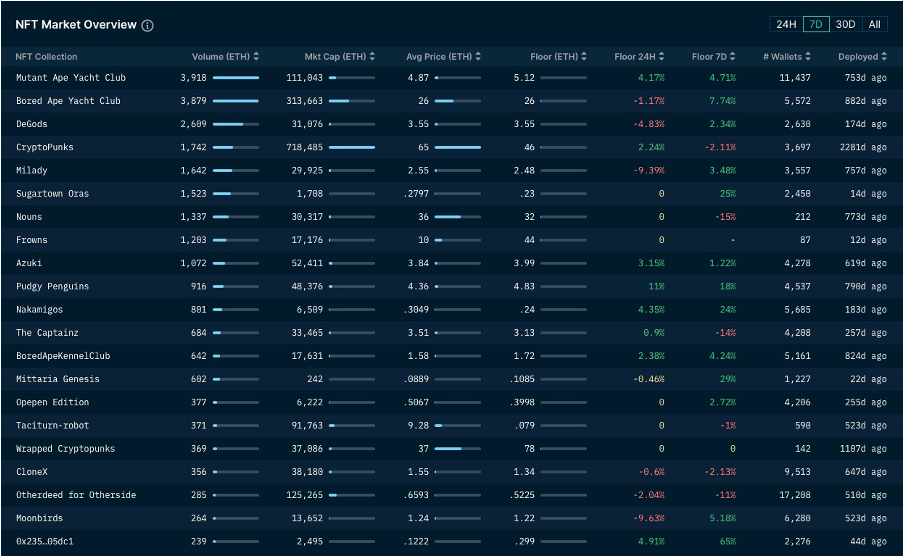
Task: Click the Bored Ape Yacht Club volume bar
Action: point(235,101)
